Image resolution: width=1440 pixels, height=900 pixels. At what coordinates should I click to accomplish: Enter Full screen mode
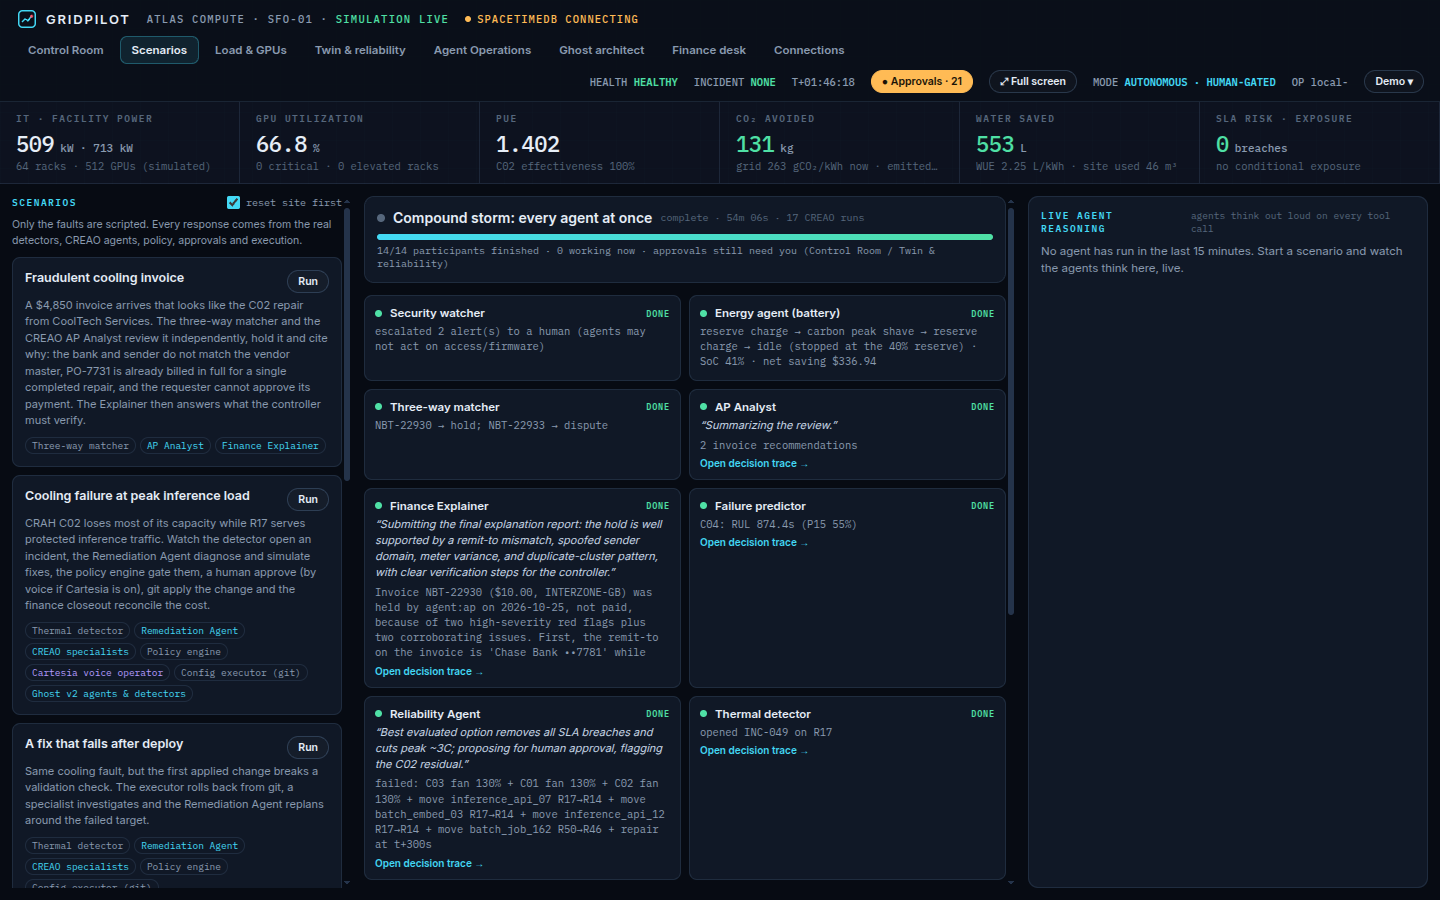click(x=1033, y=82)
